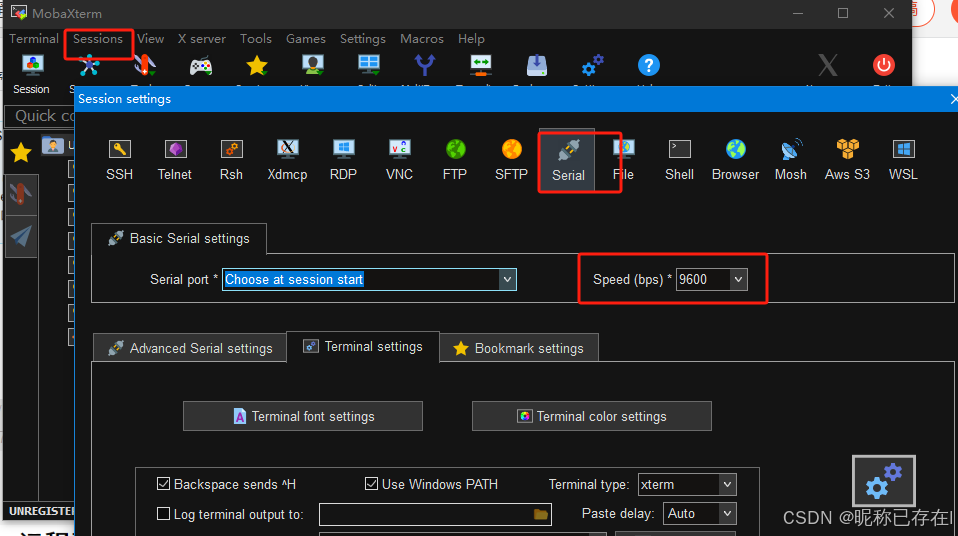958x536 pixels.
Task: Open the sidebar star favorites tab
Action: coord(21,152)
